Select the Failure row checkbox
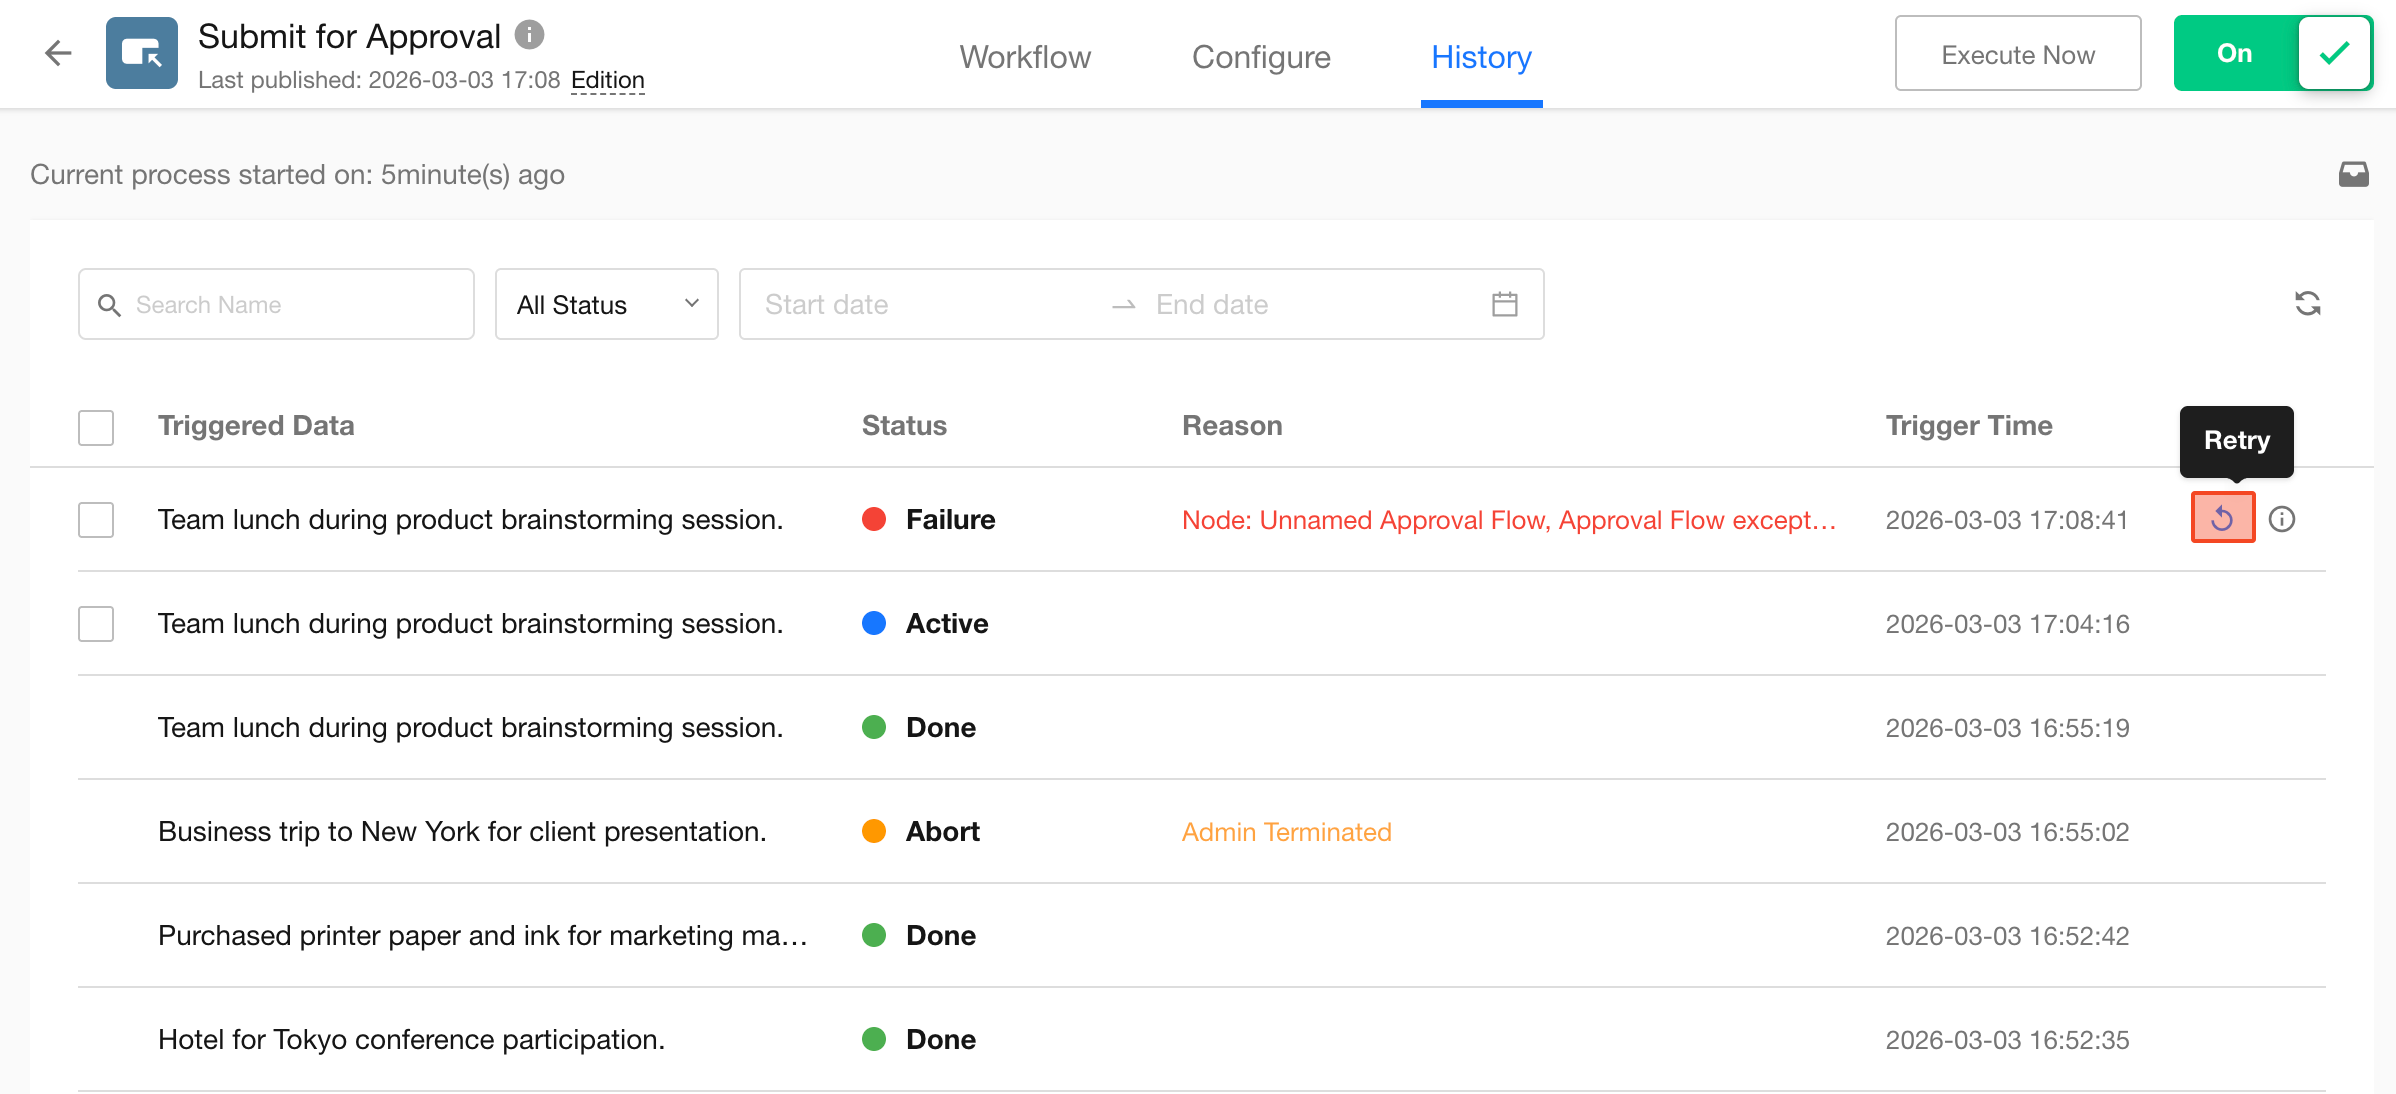2396x1094 pixels. pyautogui.click(x=96, y=520)
